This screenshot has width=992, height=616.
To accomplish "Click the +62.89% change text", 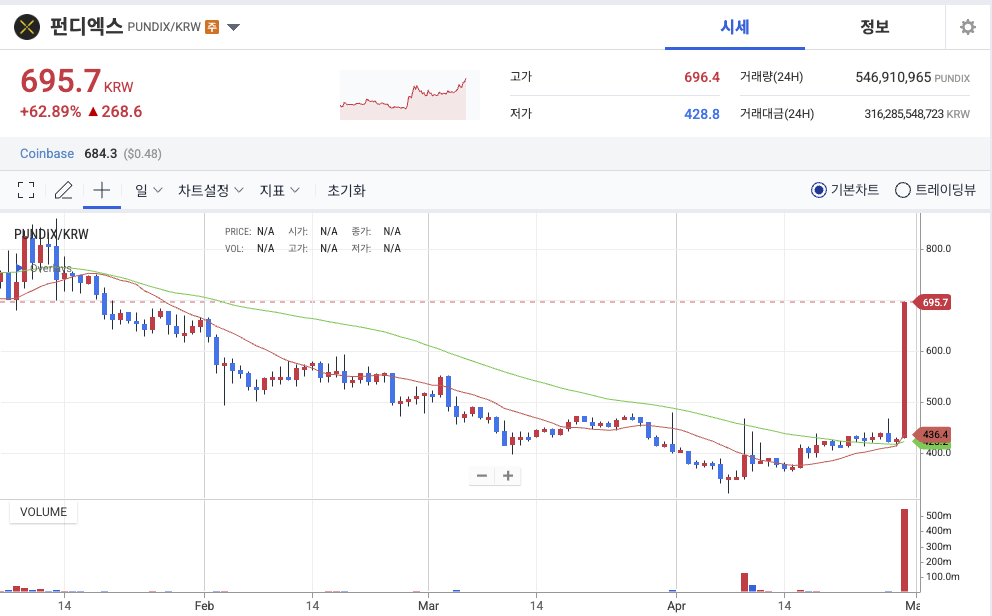I will (x=51, y=112).
